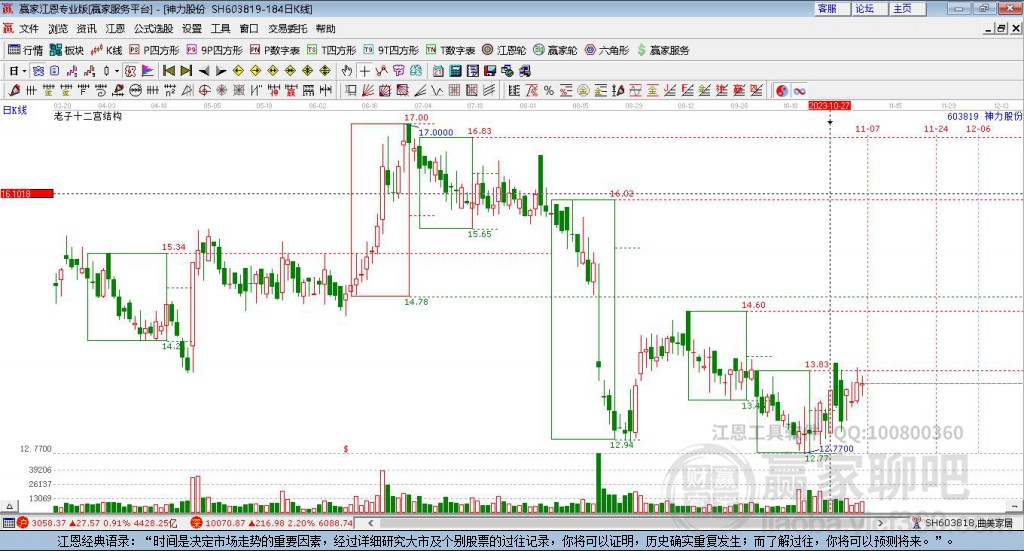Click the 客服 customer service button
This screenshot has width=1024, height=551.
832,8
